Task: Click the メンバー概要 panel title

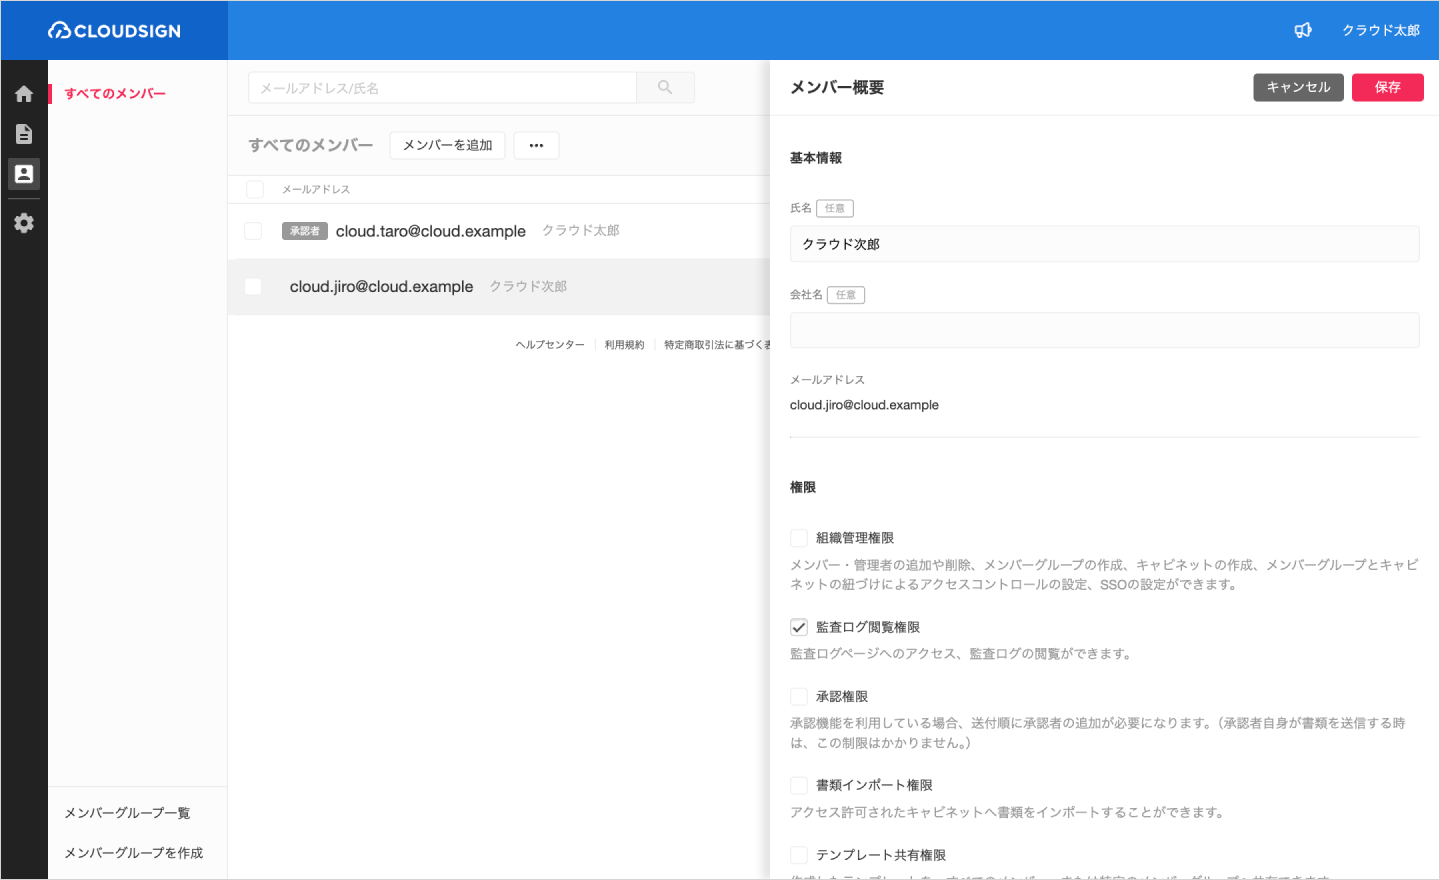Action: 837,87
